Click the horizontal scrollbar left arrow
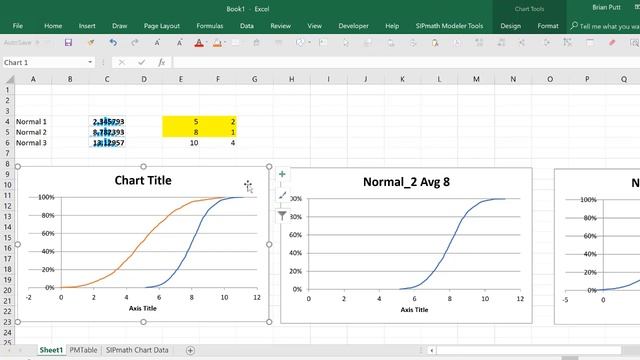 [432, 350]
